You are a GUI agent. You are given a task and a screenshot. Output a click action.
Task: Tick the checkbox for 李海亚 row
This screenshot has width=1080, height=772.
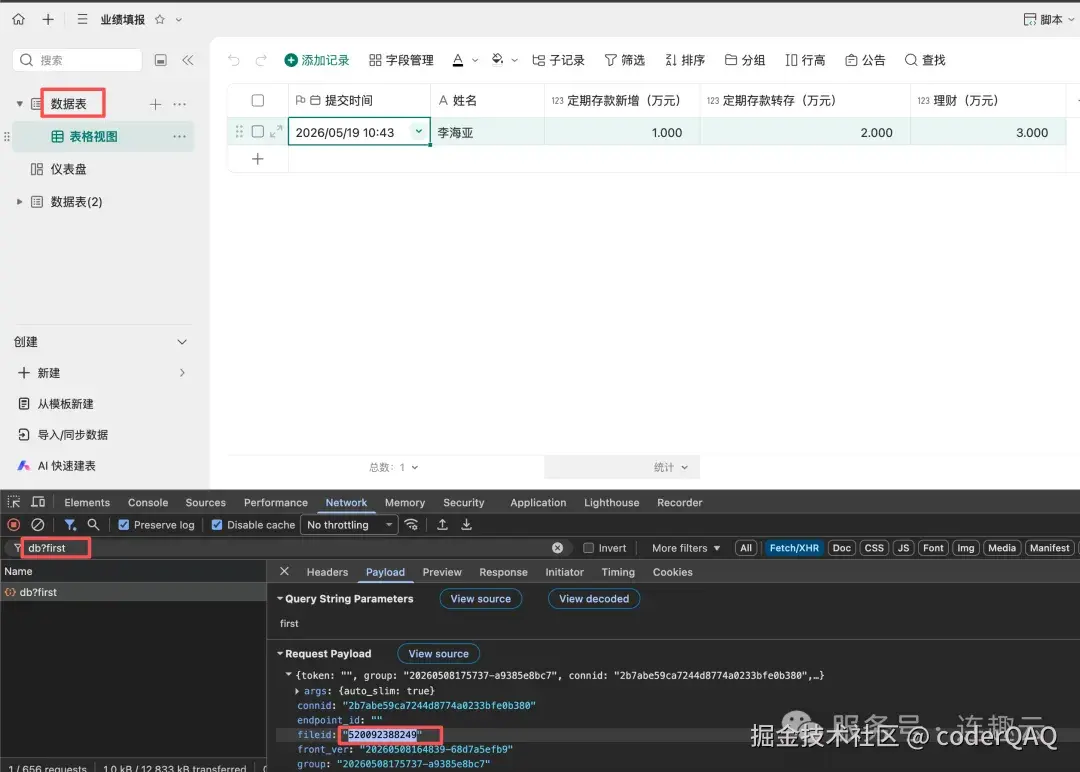[x=258, y=132]
